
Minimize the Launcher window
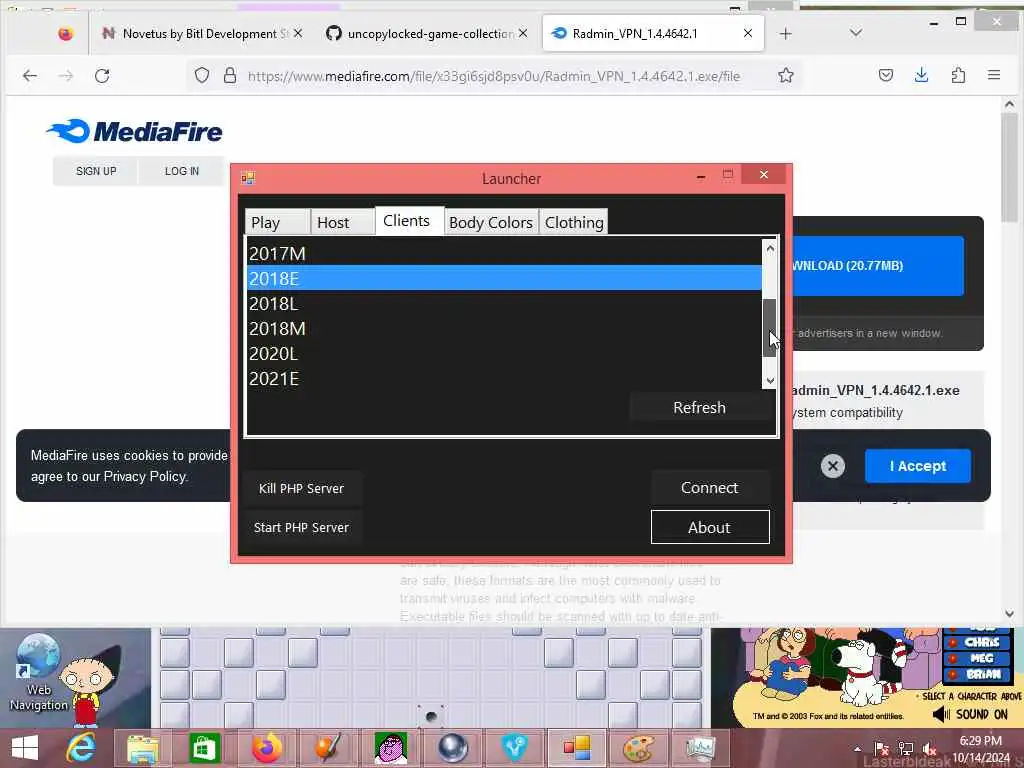click(701, 176)
